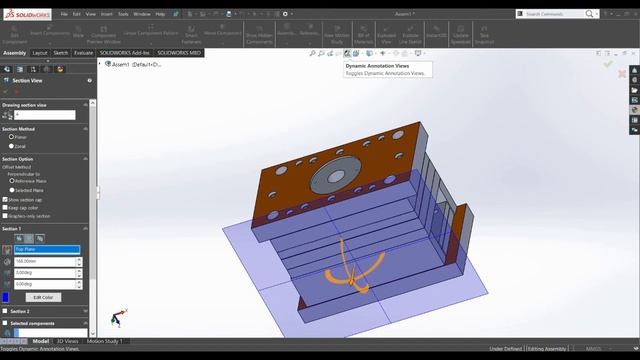Image resolution: width=640 pixels, height=360 pixels.
Task: Click the Edit Color button
Action: (43, 297)
